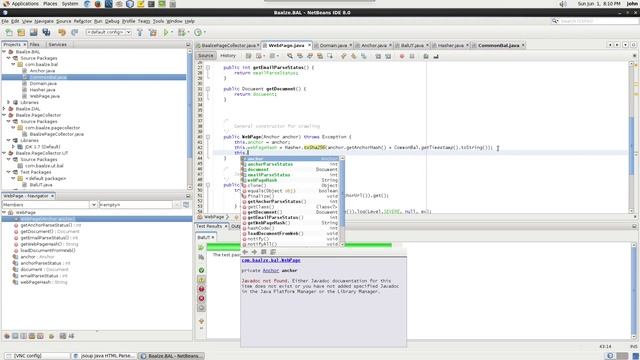This screenshot has width=640, height=360.
Task: Toggle the green Show Passed tests filter
Action: click(x=201, y=270)
